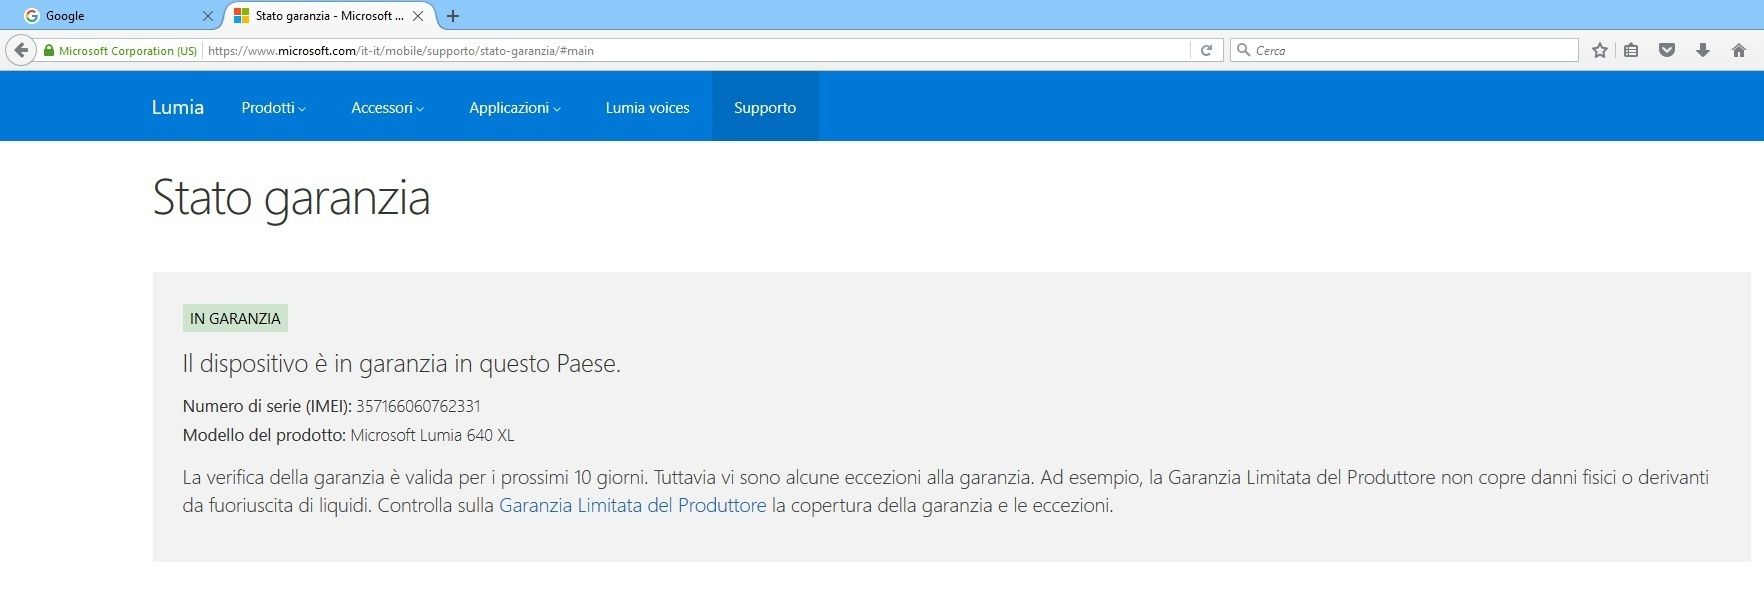Open Lumia voices in navigation bar
Viewport: 1764px width, 608px height.
tap(647, 107)
